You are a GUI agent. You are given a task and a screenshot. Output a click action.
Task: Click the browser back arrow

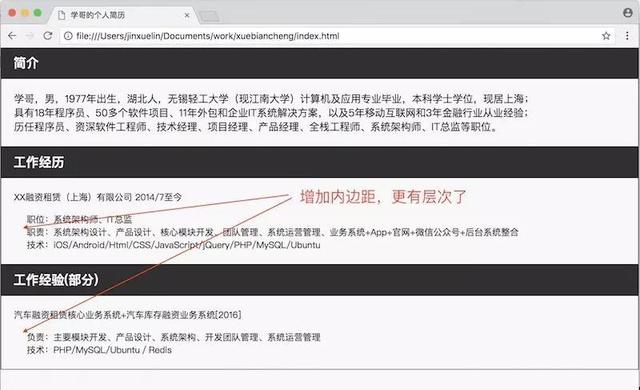tap(12, 36)
